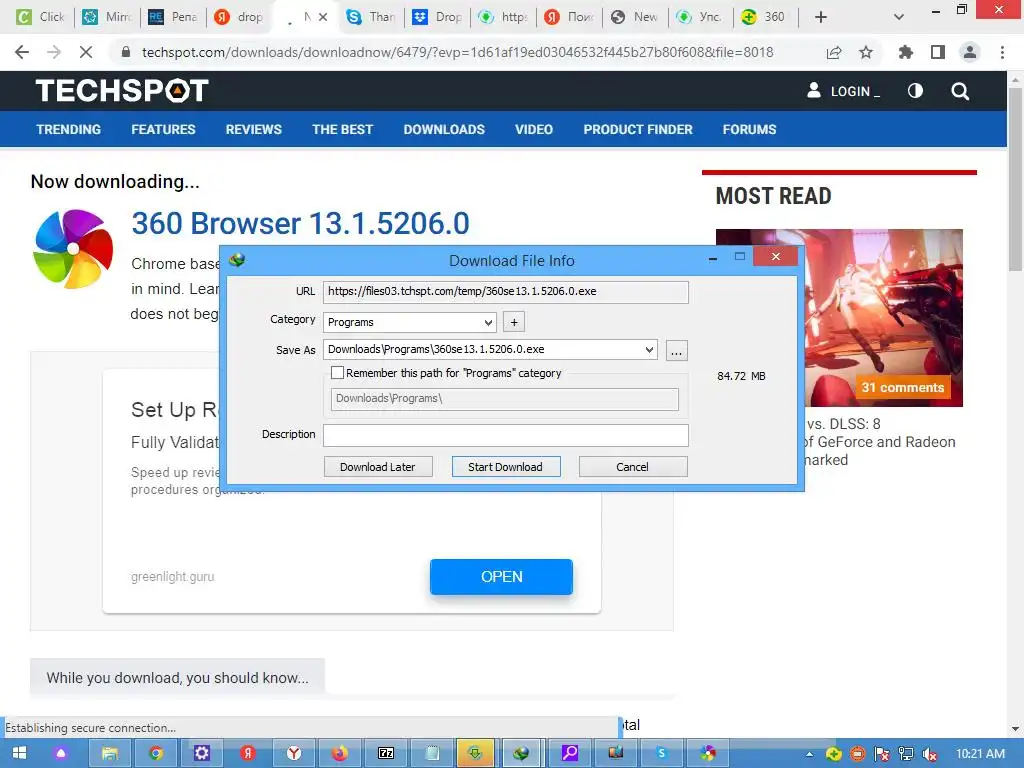Open the PRODUCT FINDER menu item
Viewport: 1024px width, 768px height.
tap(638, 129)
